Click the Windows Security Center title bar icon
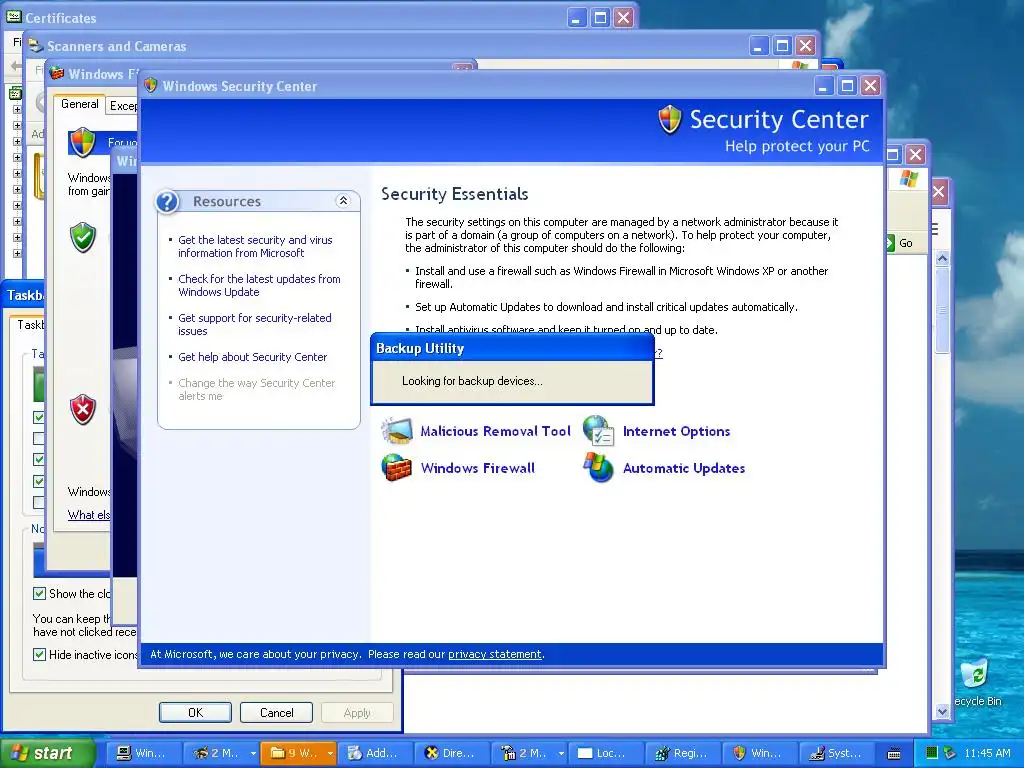Viewport: 1024px width, 768px height. tap(151, 86)
